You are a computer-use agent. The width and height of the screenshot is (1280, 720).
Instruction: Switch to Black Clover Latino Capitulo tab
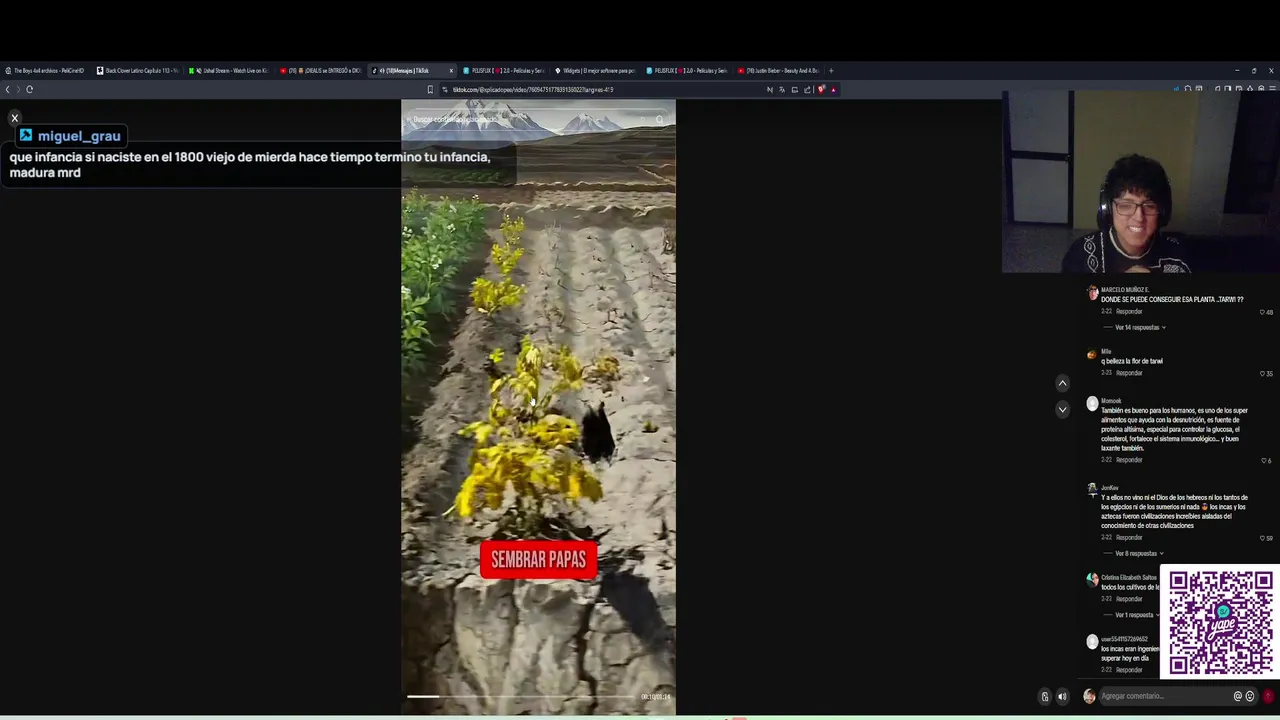point(137,70)
